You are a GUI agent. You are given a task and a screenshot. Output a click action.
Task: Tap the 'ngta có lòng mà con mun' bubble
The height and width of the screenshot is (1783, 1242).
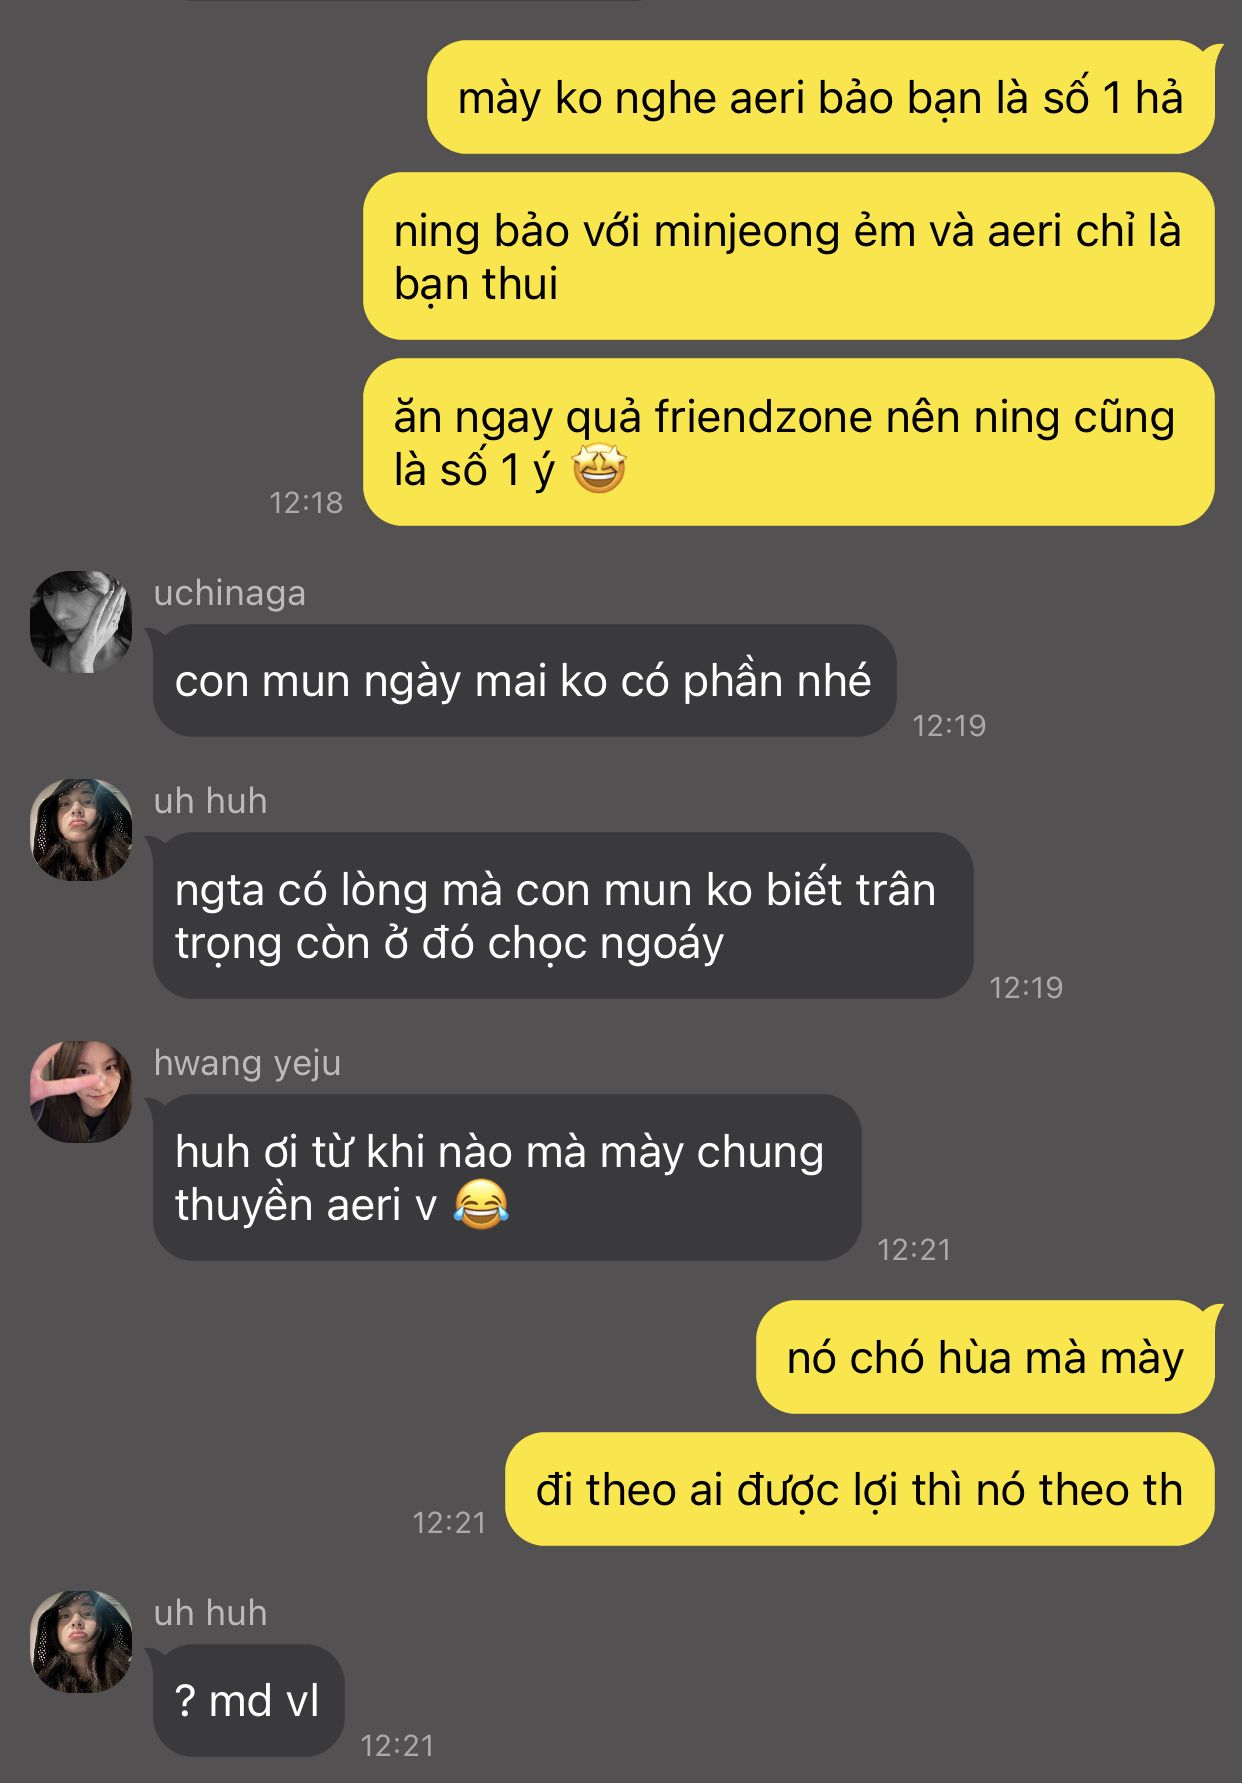(562, 916)
